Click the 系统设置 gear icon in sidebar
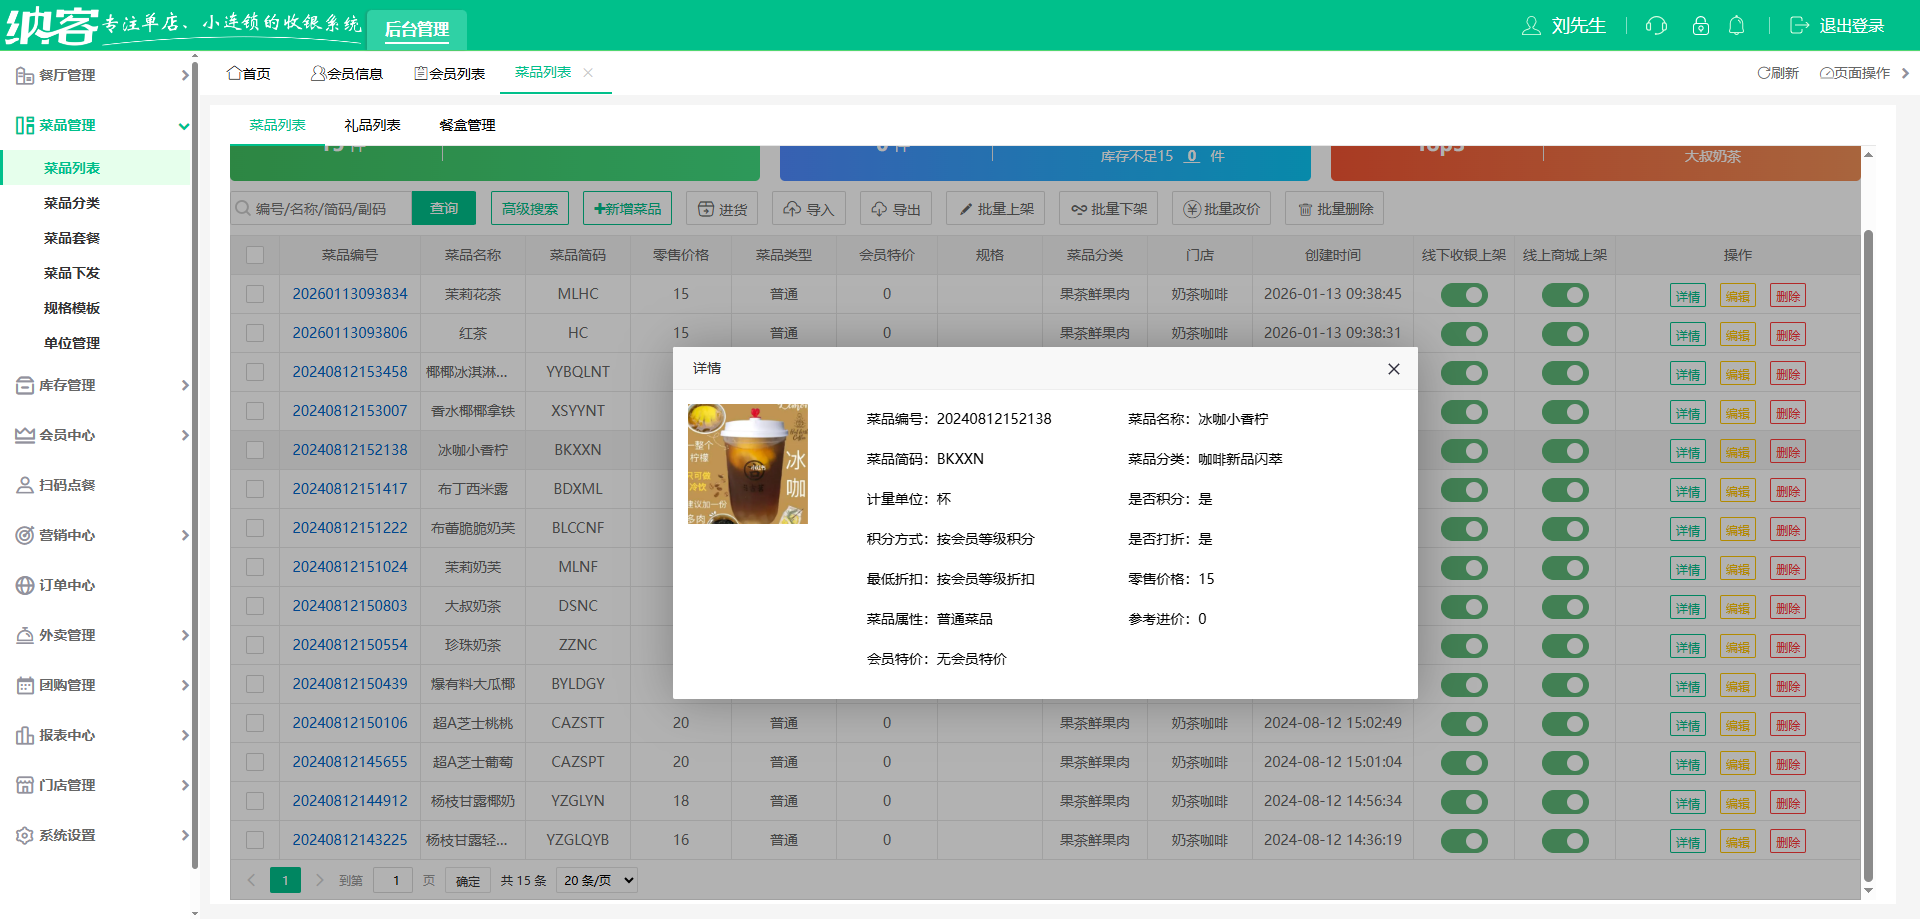1920x919 pixels. [x=24, y=835]
